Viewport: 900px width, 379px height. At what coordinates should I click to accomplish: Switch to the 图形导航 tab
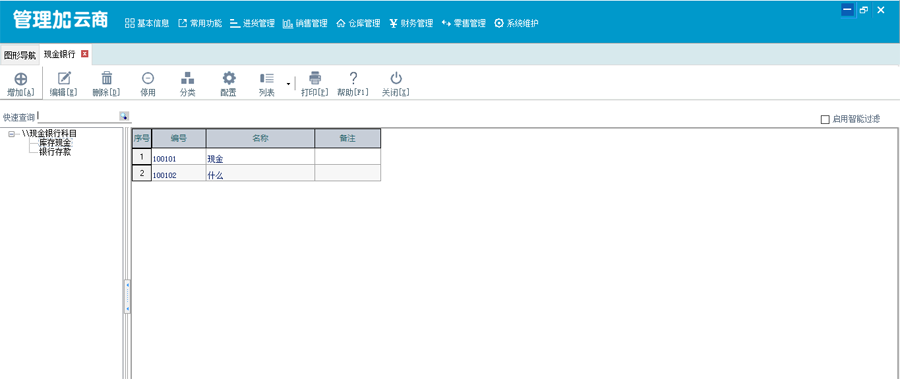click(x=20, y=56)
